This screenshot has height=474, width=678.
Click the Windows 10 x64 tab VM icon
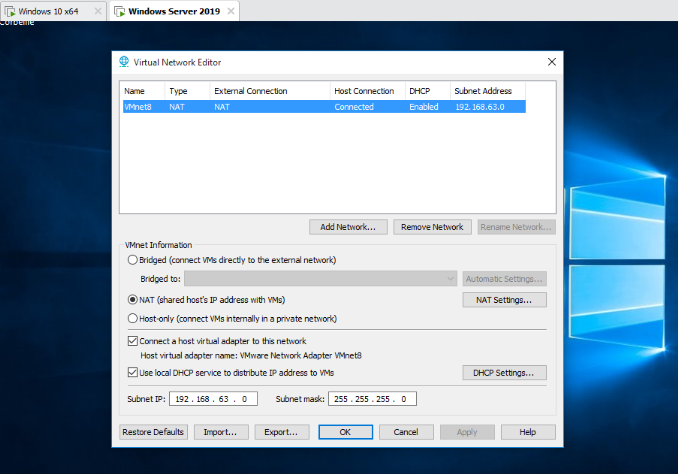(9, 11)
